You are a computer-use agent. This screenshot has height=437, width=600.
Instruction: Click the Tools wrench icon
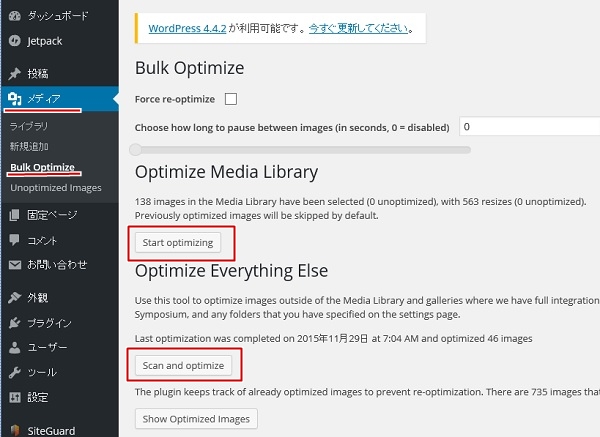pyautogui.click(x=15, y=372)
